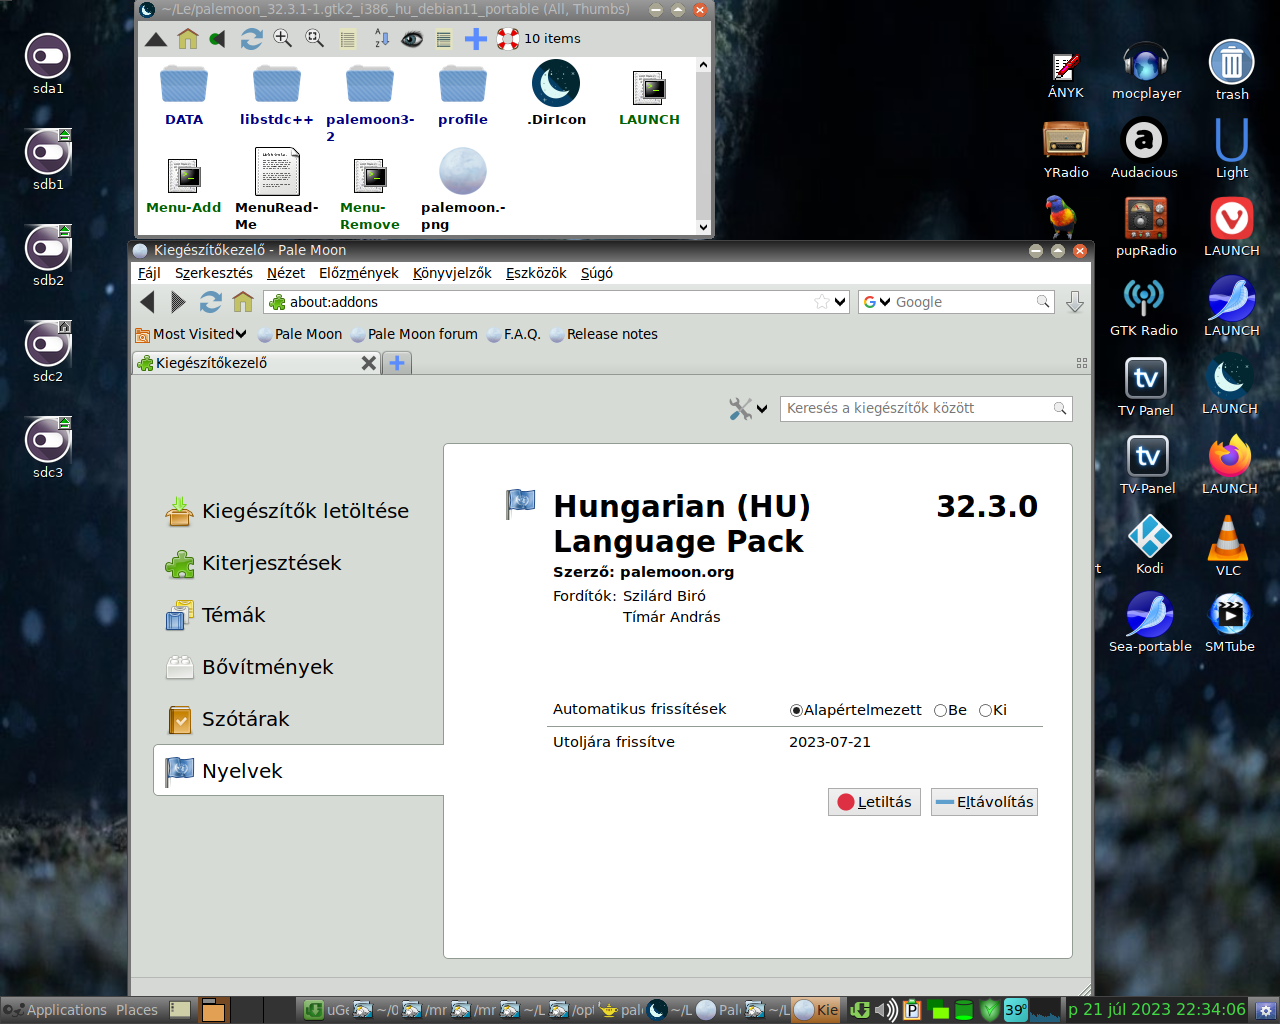Click the volume speaker tray icon

click(x=885, y=1010)
